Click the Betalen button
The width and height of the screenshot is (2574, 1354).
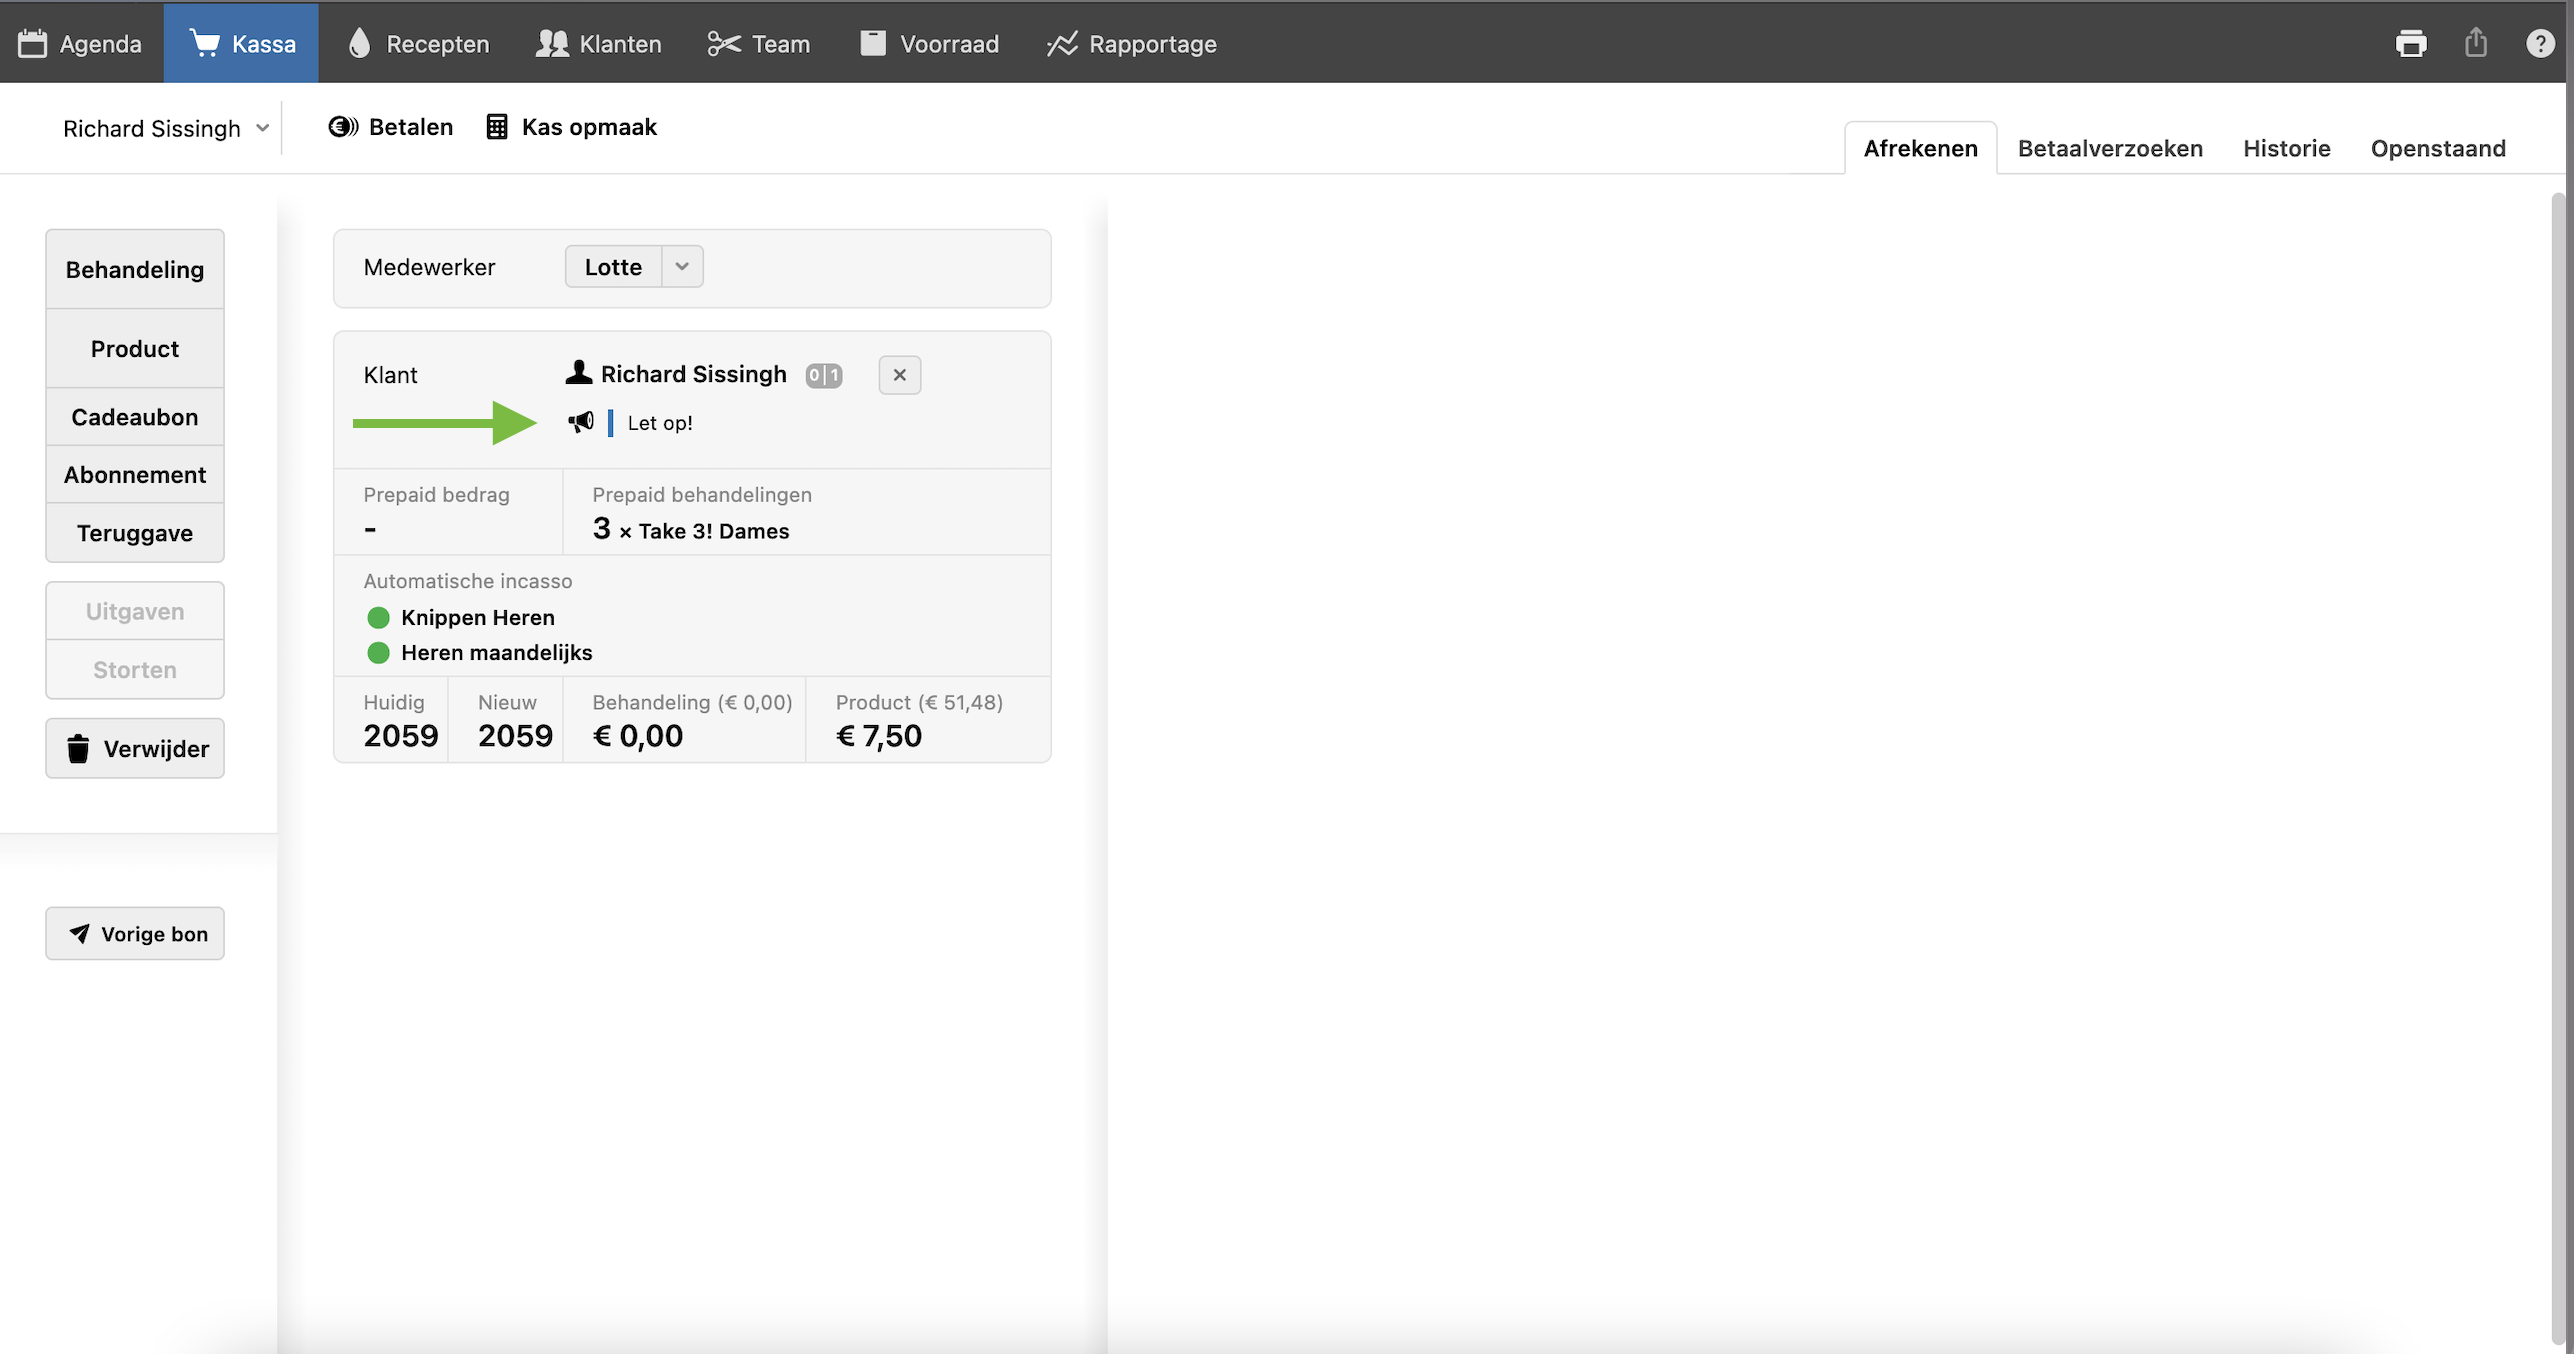(391, 127)
